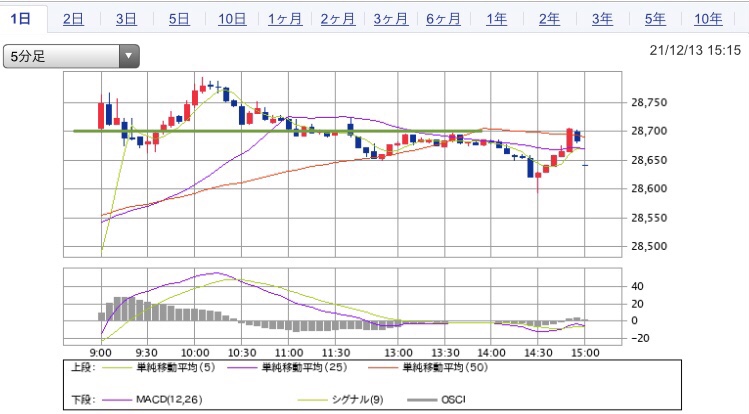Screen dimensions: 749x414
Task: Click the 単純移動平均(5) legend entry
Action: (x=176, y=367)
